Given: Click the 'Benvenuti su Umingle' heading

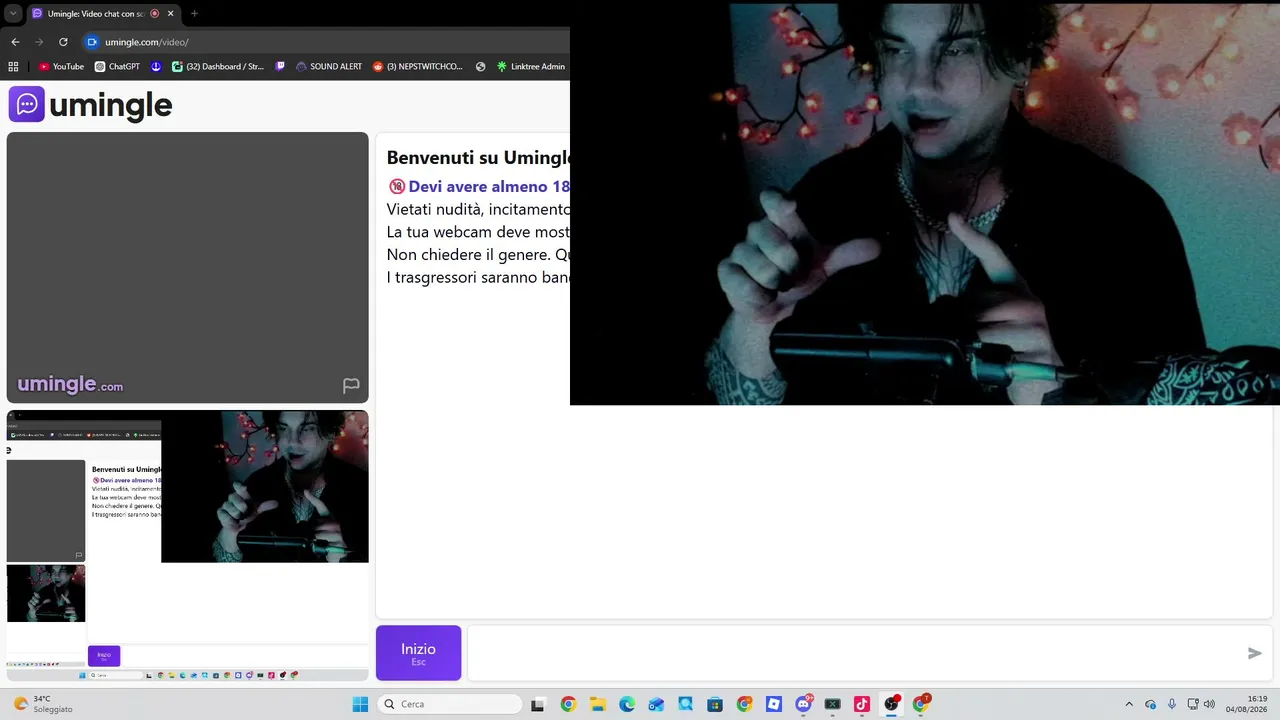Looking at the screenshot, I should point(478,157).
